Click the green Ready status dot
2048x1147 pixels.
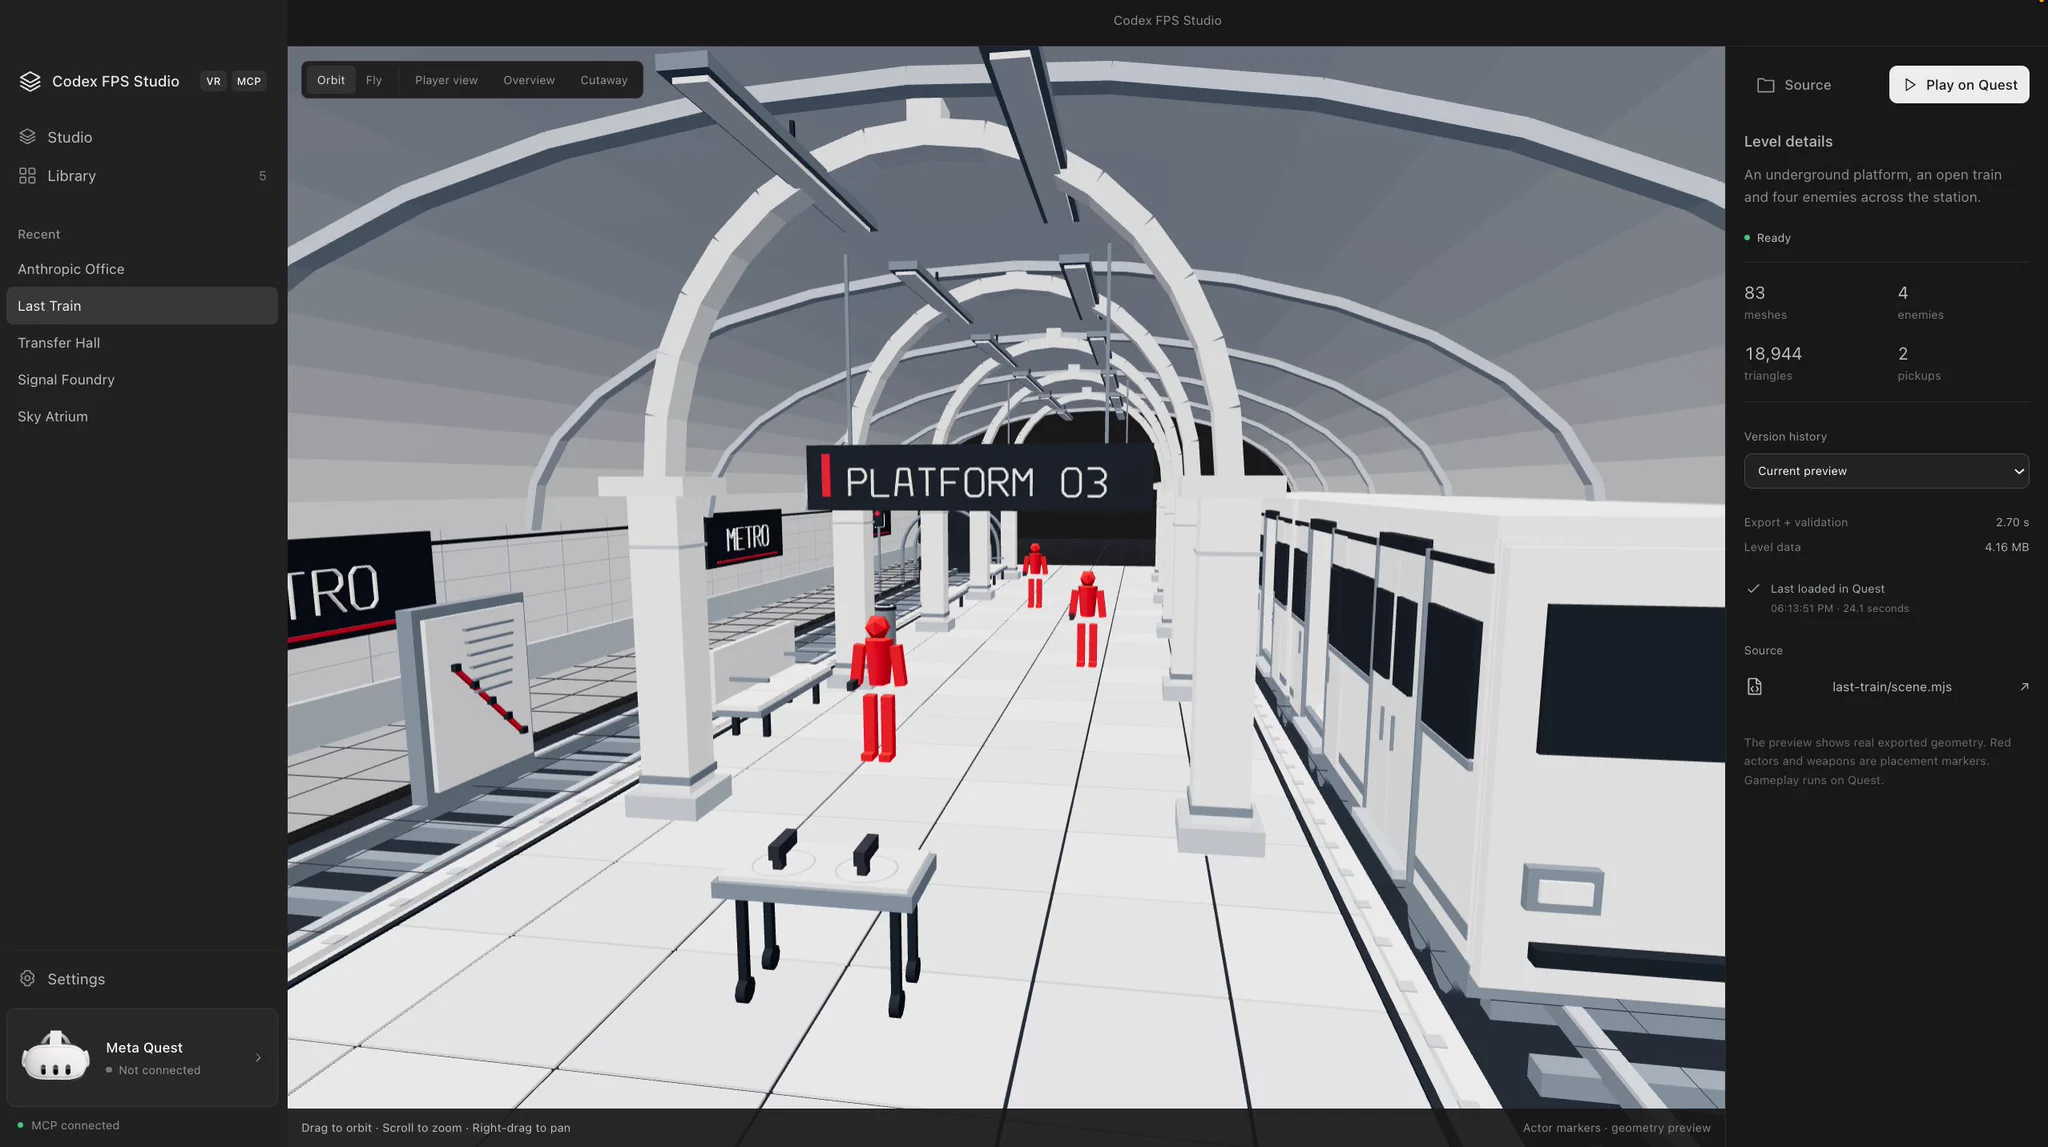tap(1747, 238)
